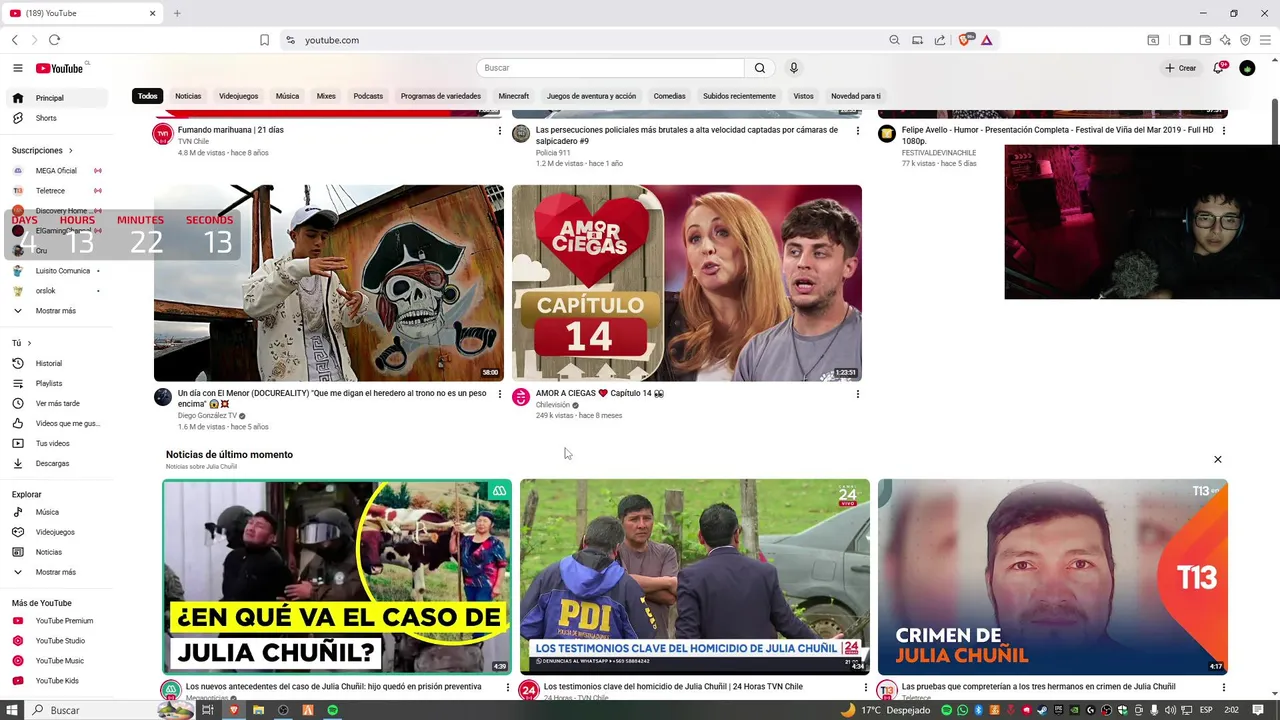Open Descargas in the sidebar
Image resolution: width=1280 pixels, height=720 pixels.
click(56, 463)
